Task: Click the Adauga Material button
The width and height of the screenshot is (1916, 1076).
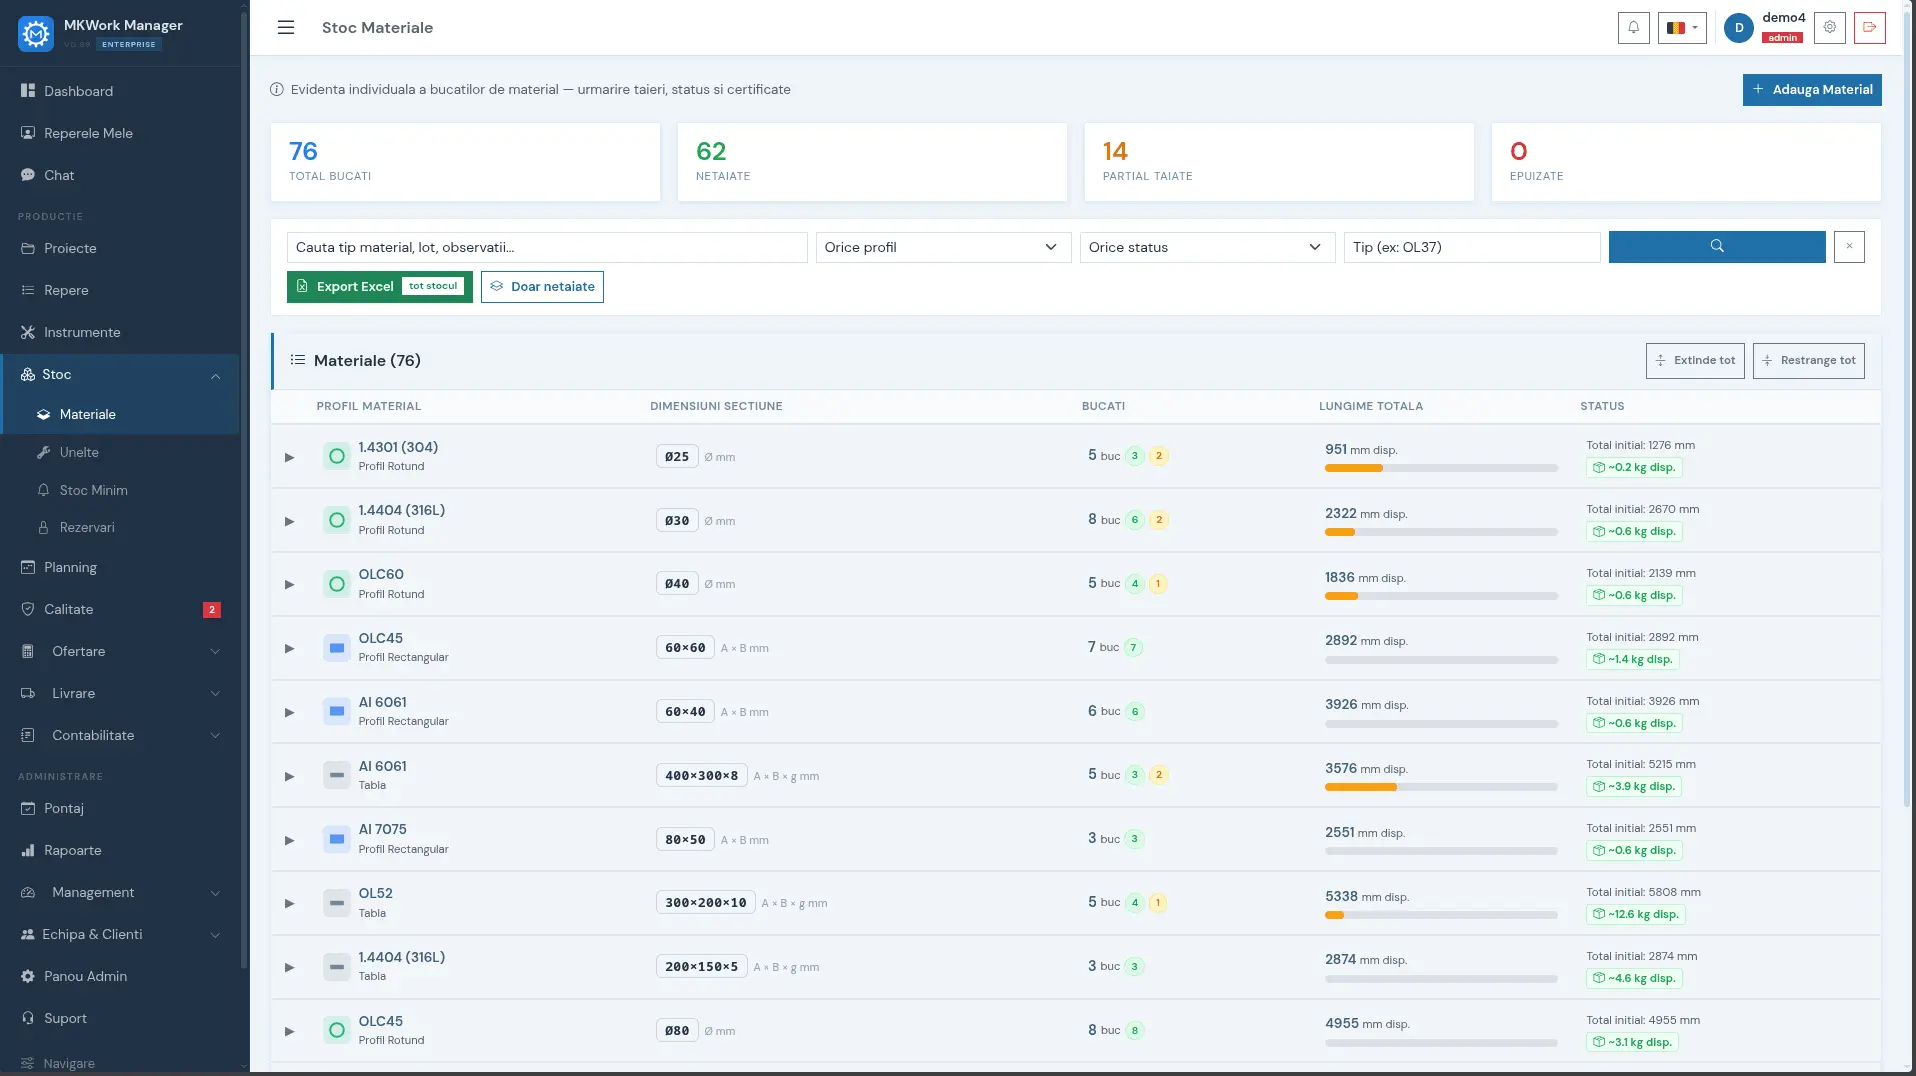Action: point(1812,90)
